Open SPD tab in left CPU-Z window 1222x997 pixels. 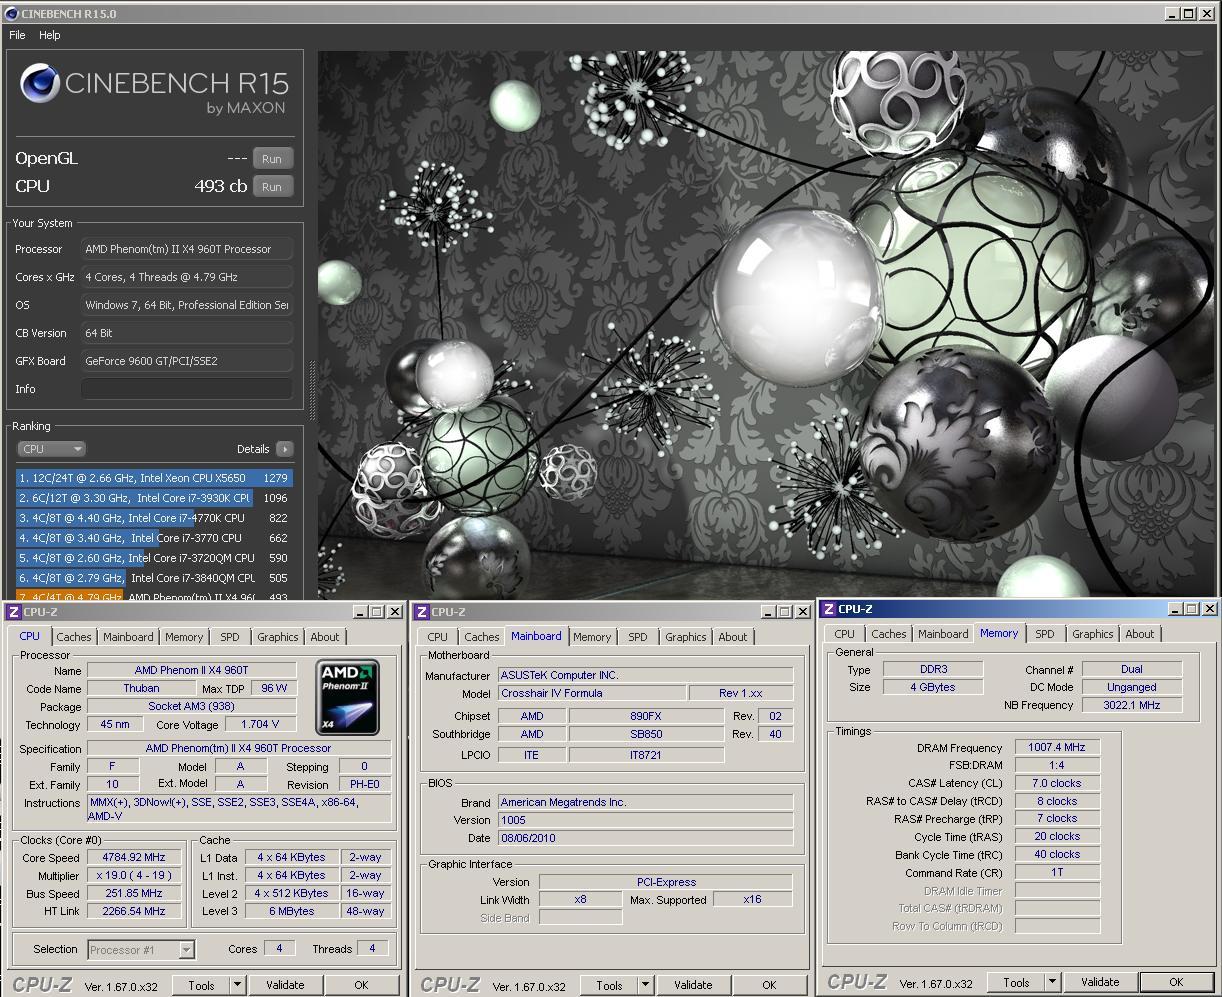(230, 637)
